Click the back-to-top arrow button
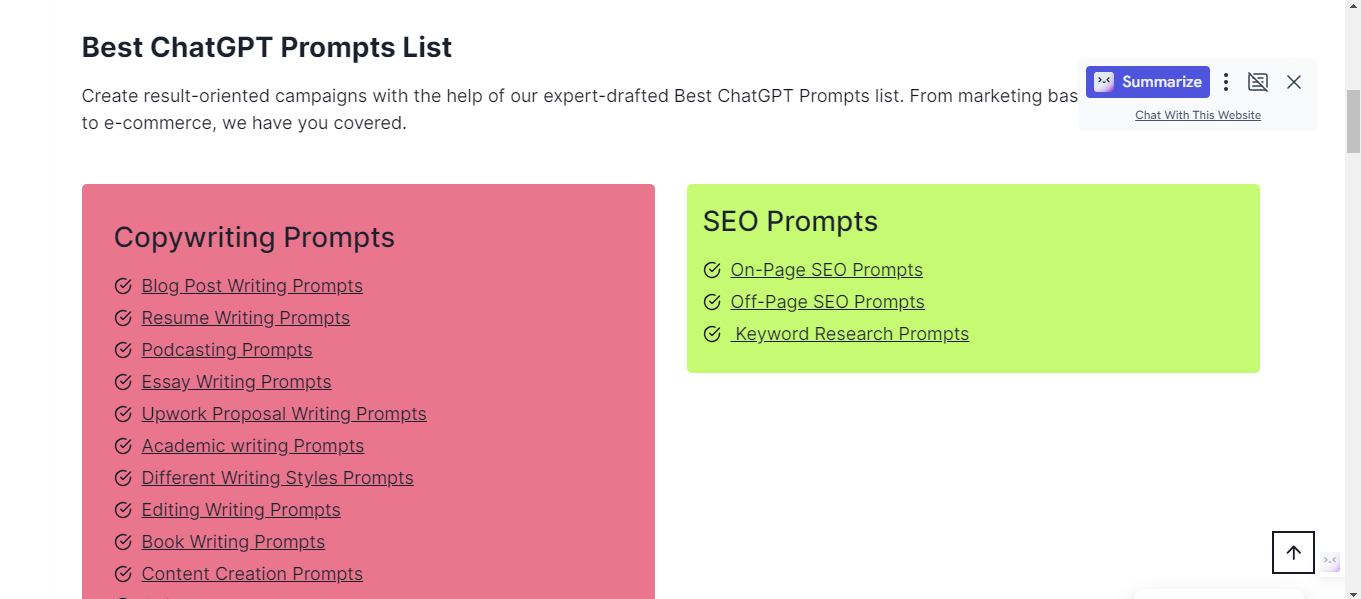The image size is (1361, 599). pos(1293,552)
